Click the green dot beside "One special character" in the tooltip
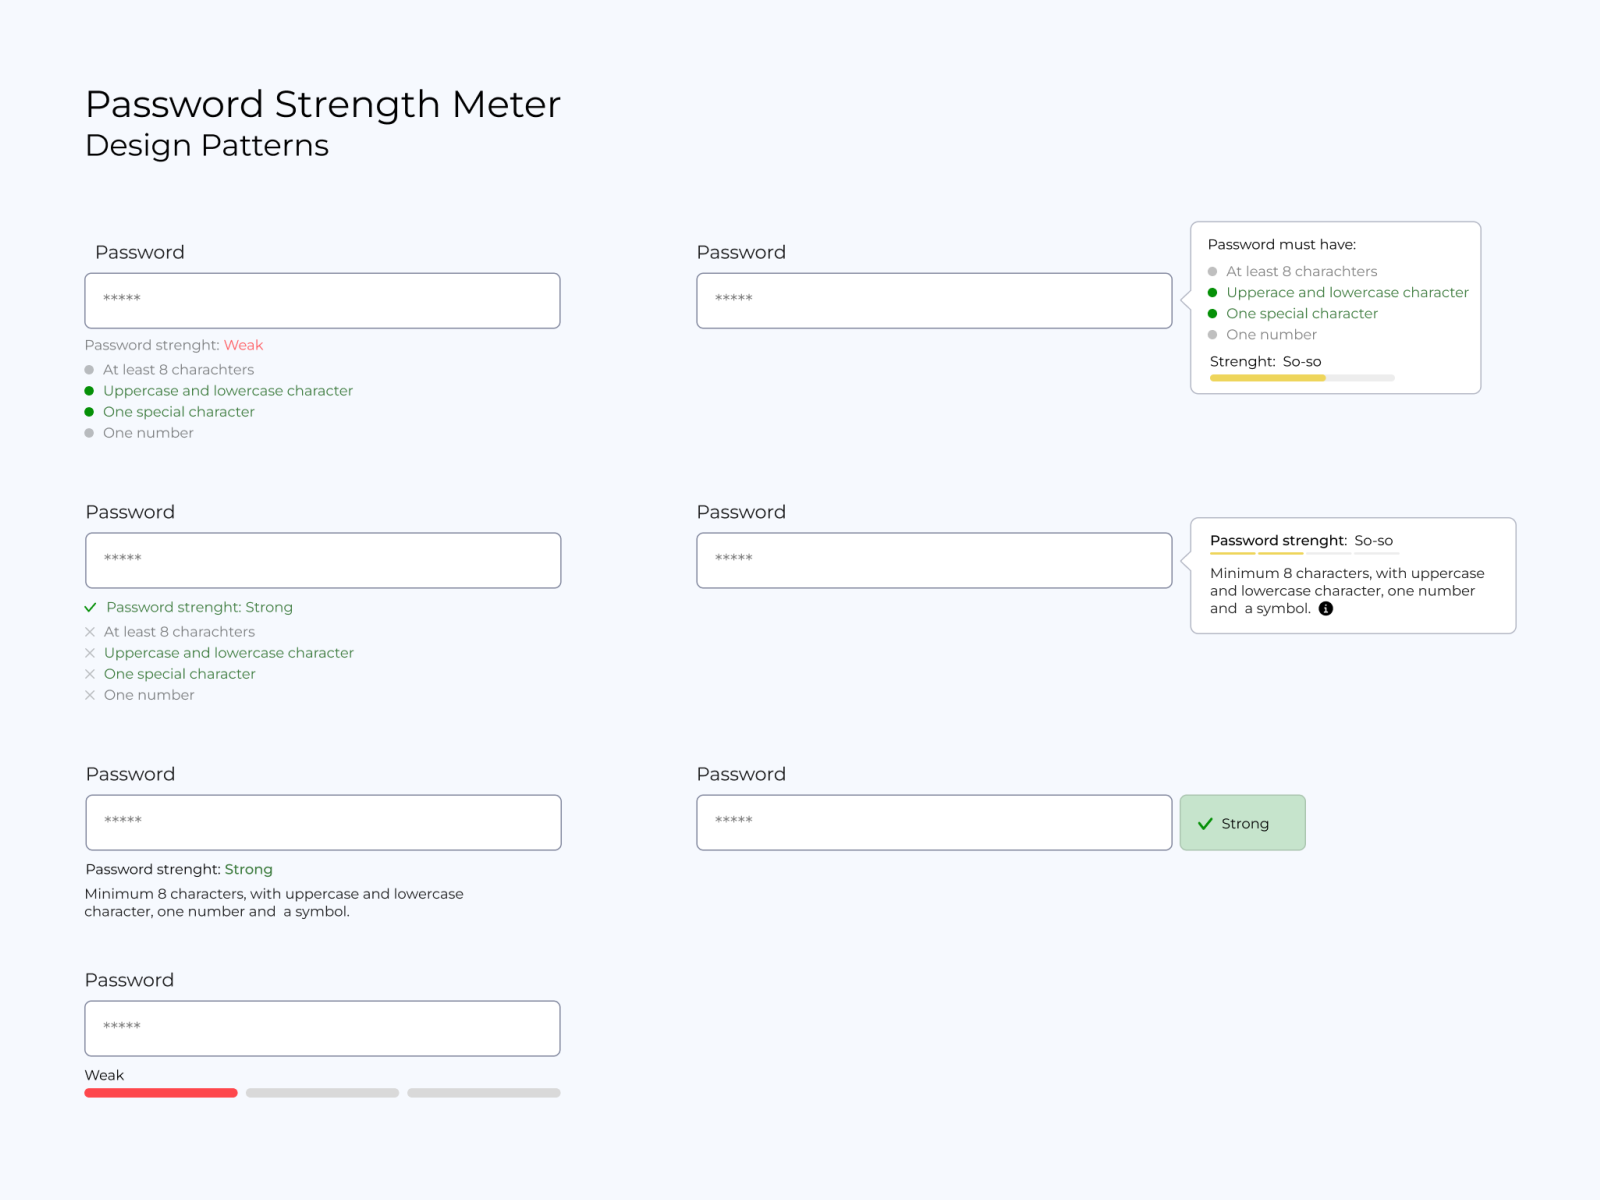Image resolution: width=1600 pixels, height=1200 pixels. pyautogui.click(x=1213, y=314)
